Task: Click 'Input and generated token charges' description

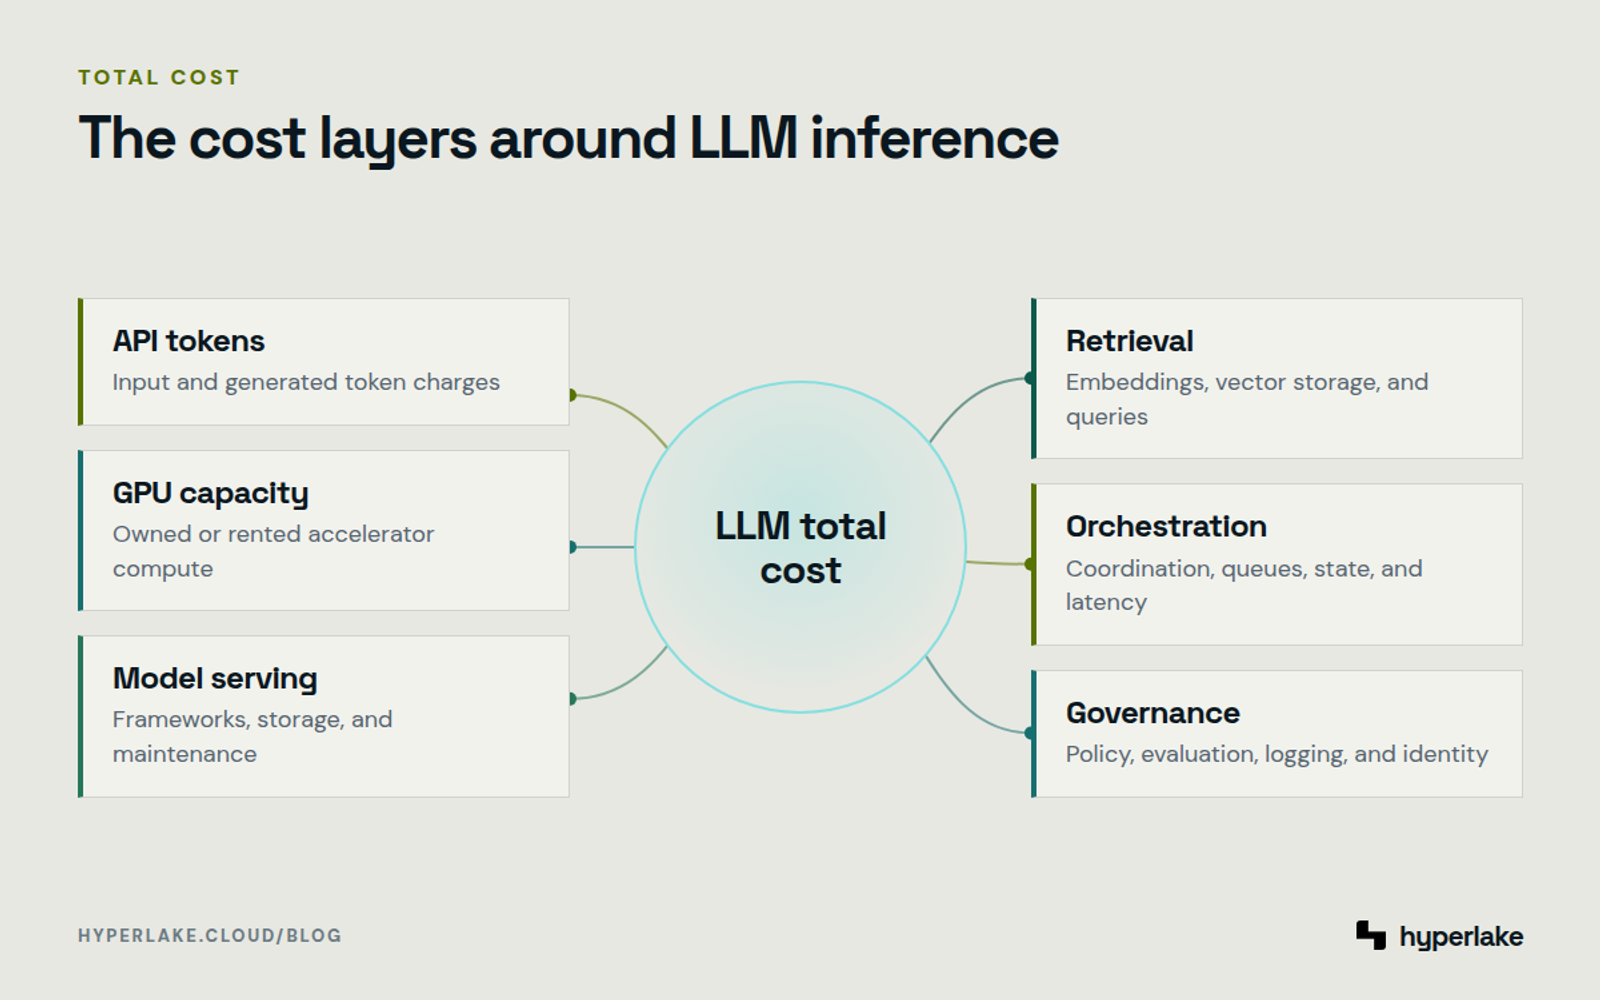Action: click(x=306, y=382)
